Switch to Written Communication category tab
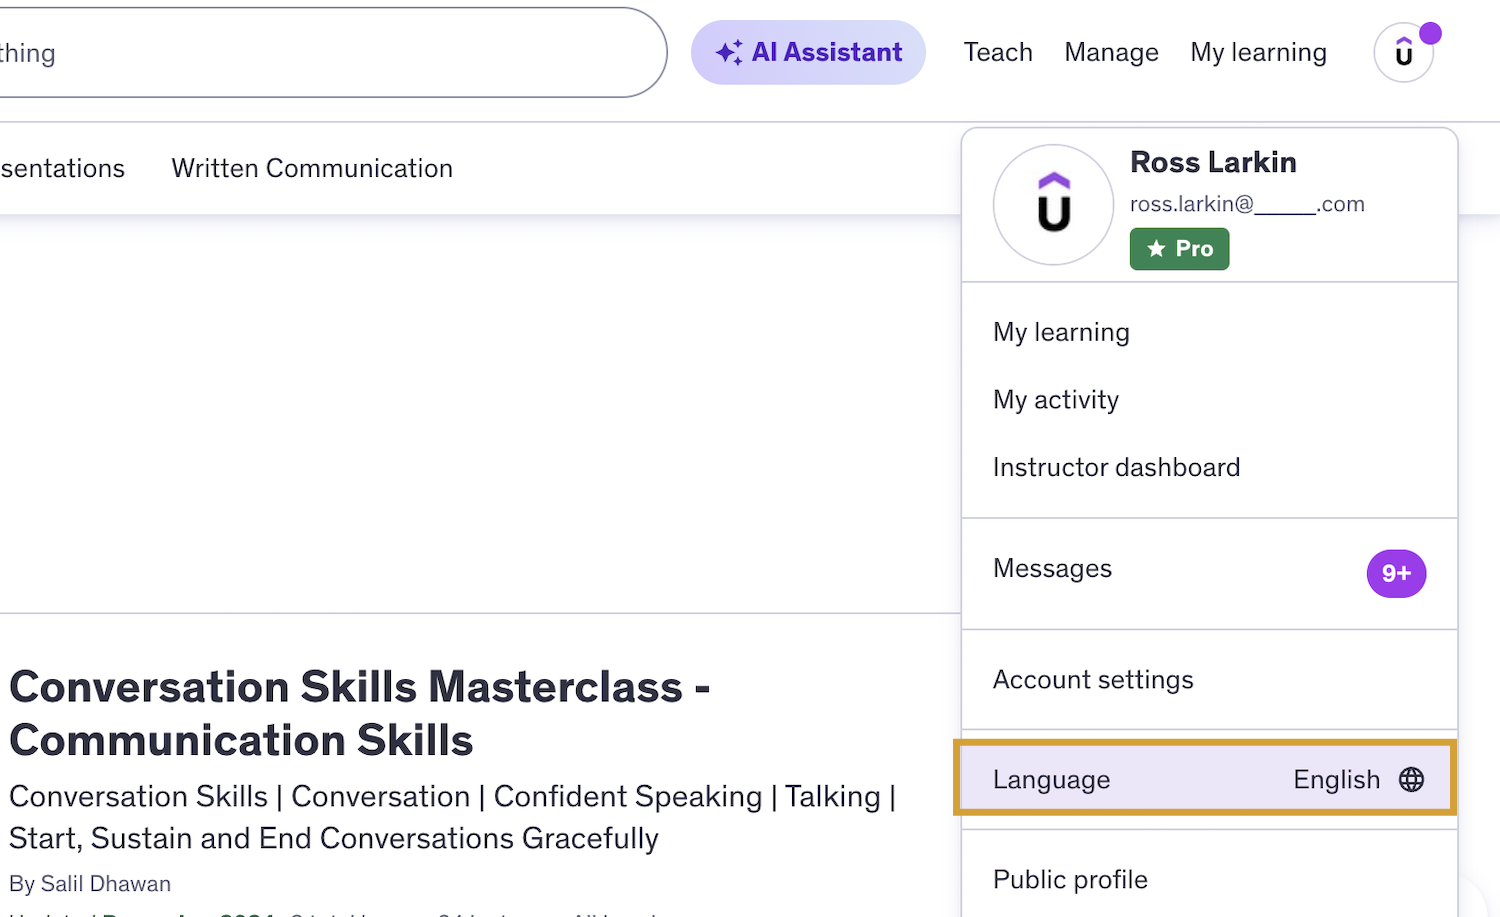Viewport: 1500px width, 917px height. pyautogui.click(x=312, y=168)
